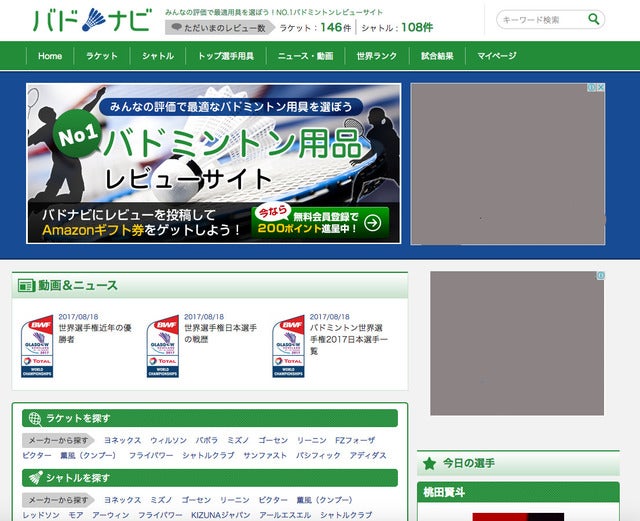Select shuttle maker アールエスエル
The image size is (640, 521).
tap(285, 515)
